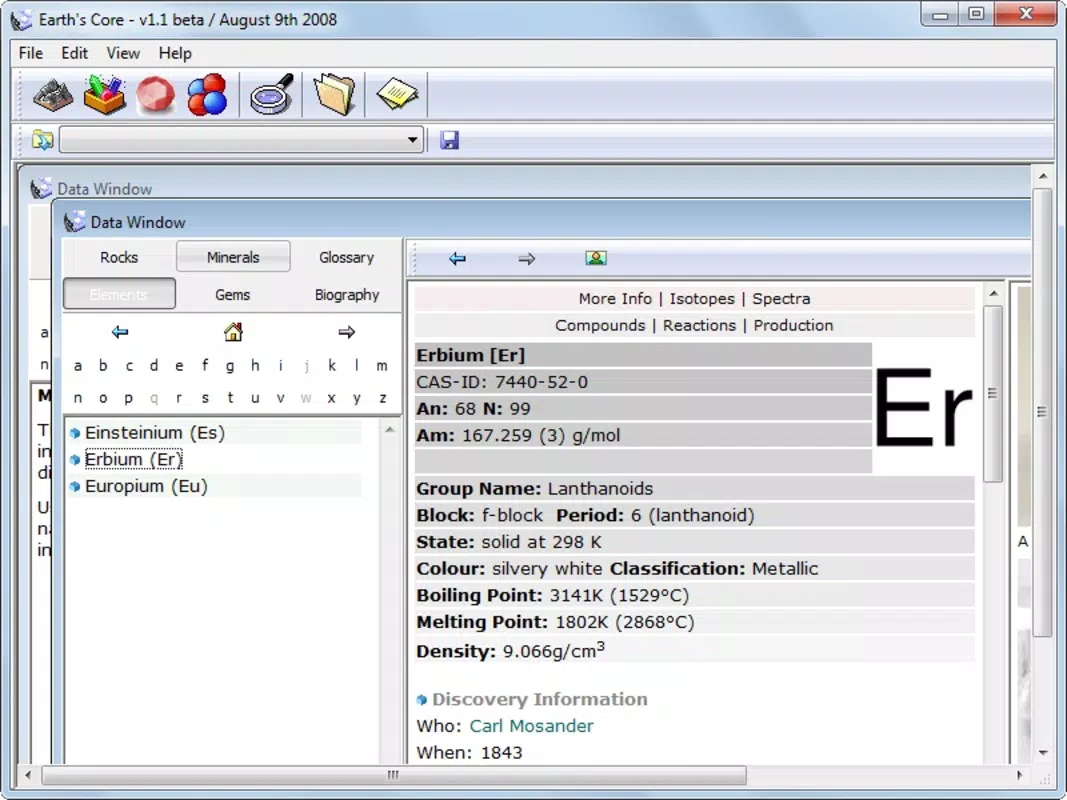Click the 'CAS-ID: 7440-52-0' row
1067x800 pixels.
[643, 382]
